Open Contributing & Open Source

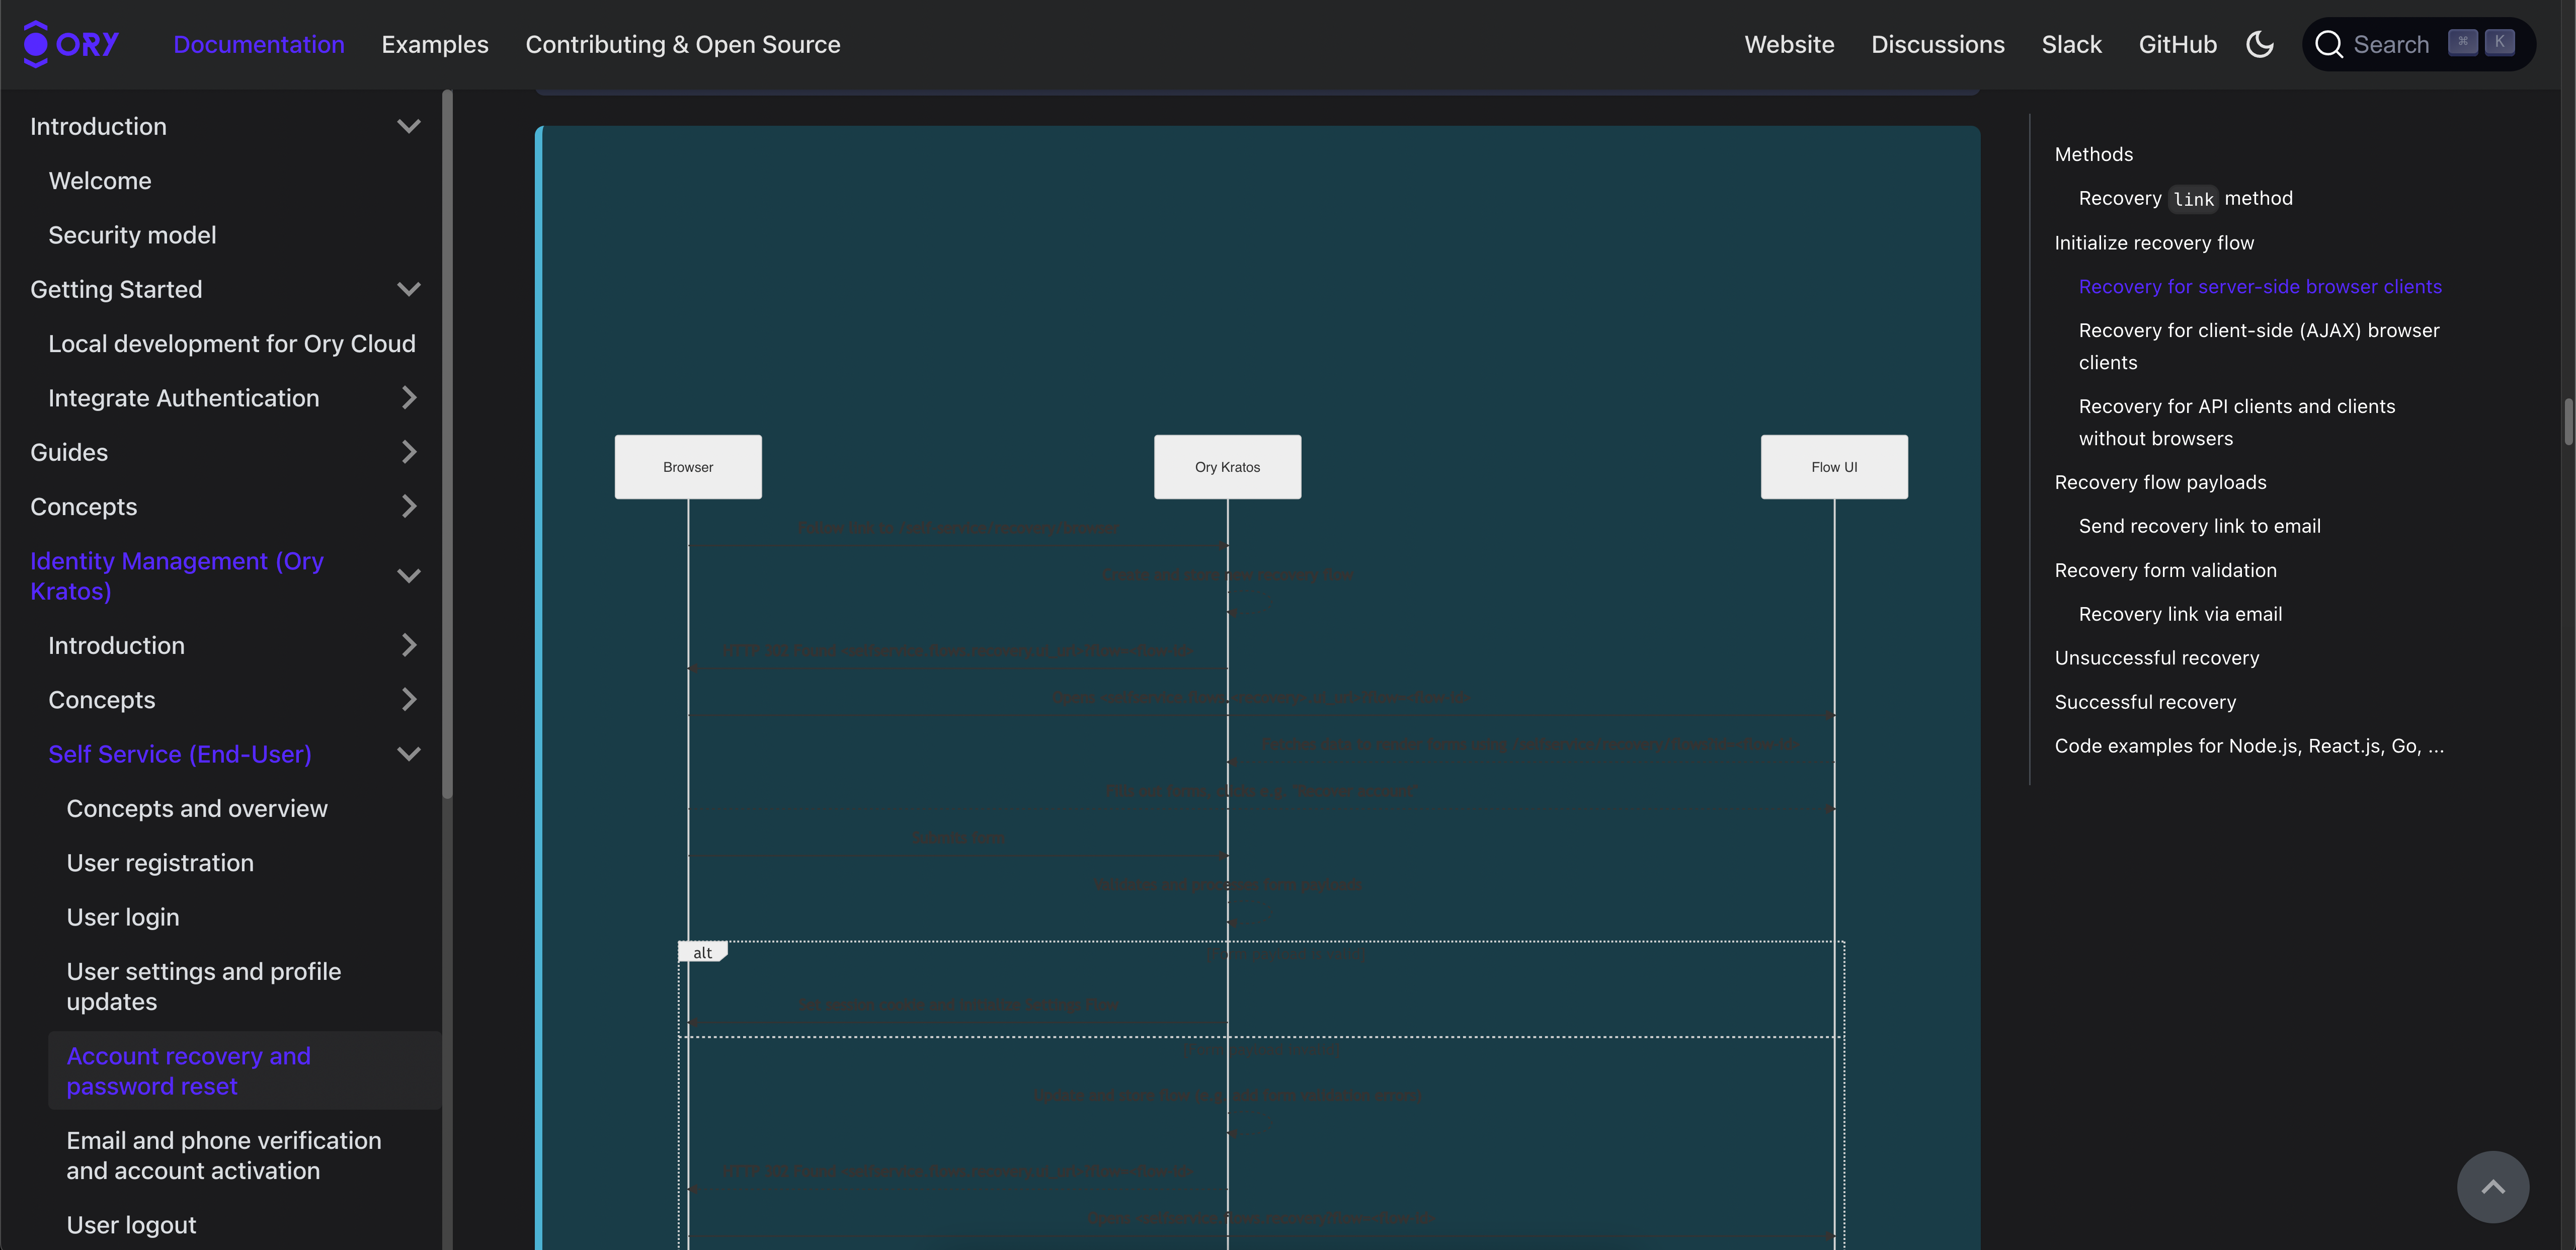(683, 44)
